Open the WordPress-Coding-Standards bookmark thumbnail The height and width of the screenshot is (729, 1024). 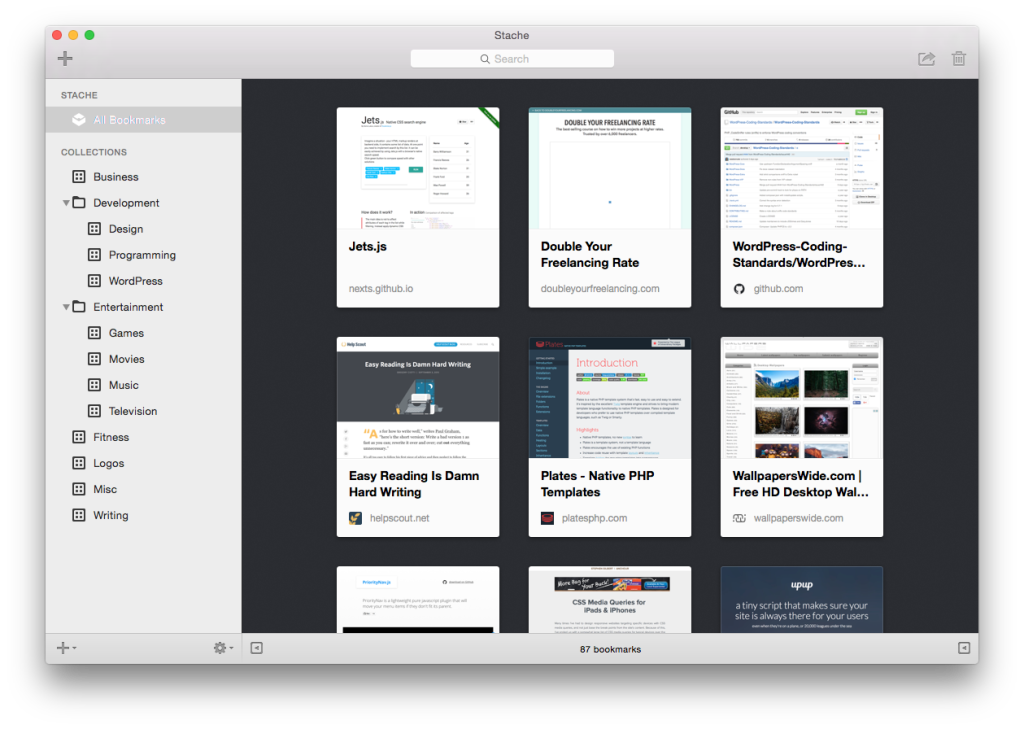coord(802,168)
